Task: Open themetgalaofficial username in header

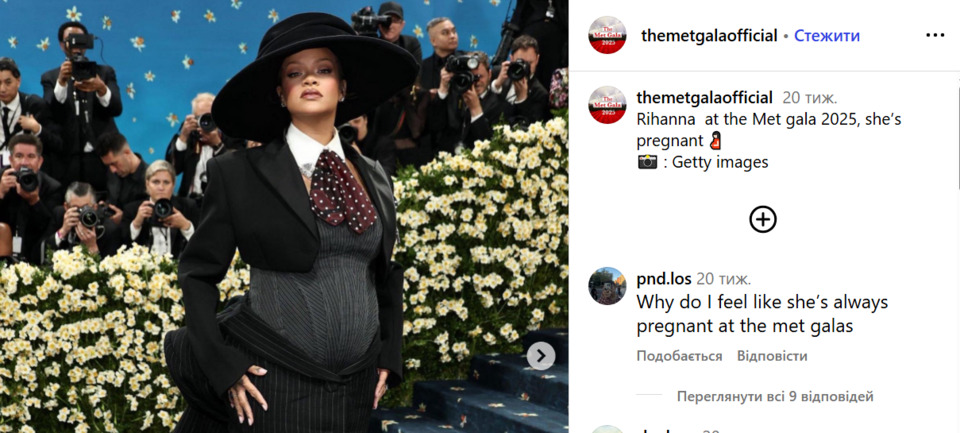Action: (709, 36)
